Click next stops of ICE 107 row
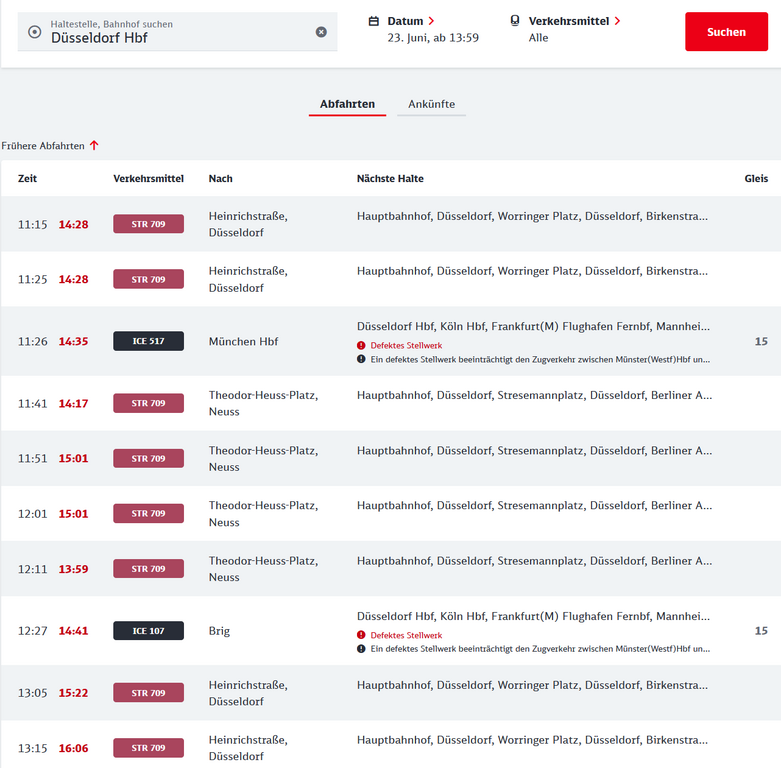781x768 pixels. [x=533, y=617]
